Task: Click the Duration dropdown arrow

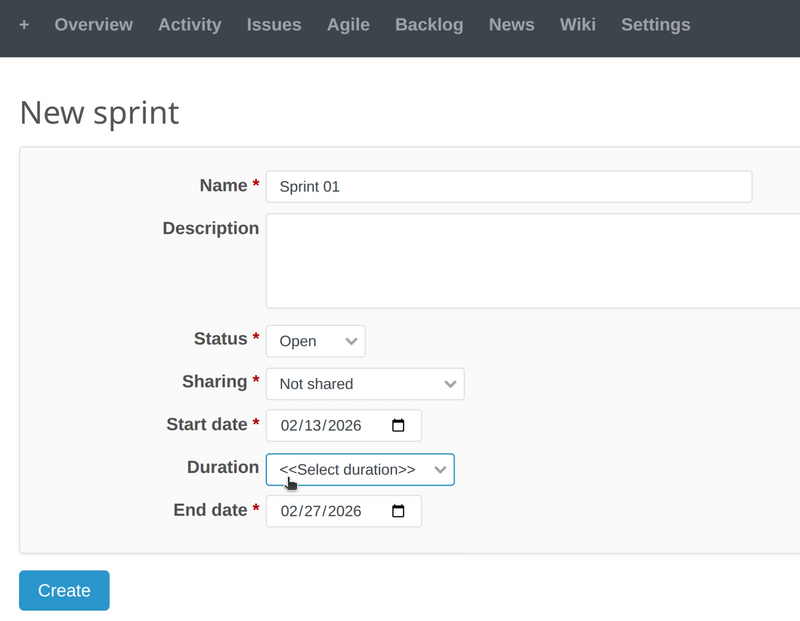Action: [x=439, y=469]
